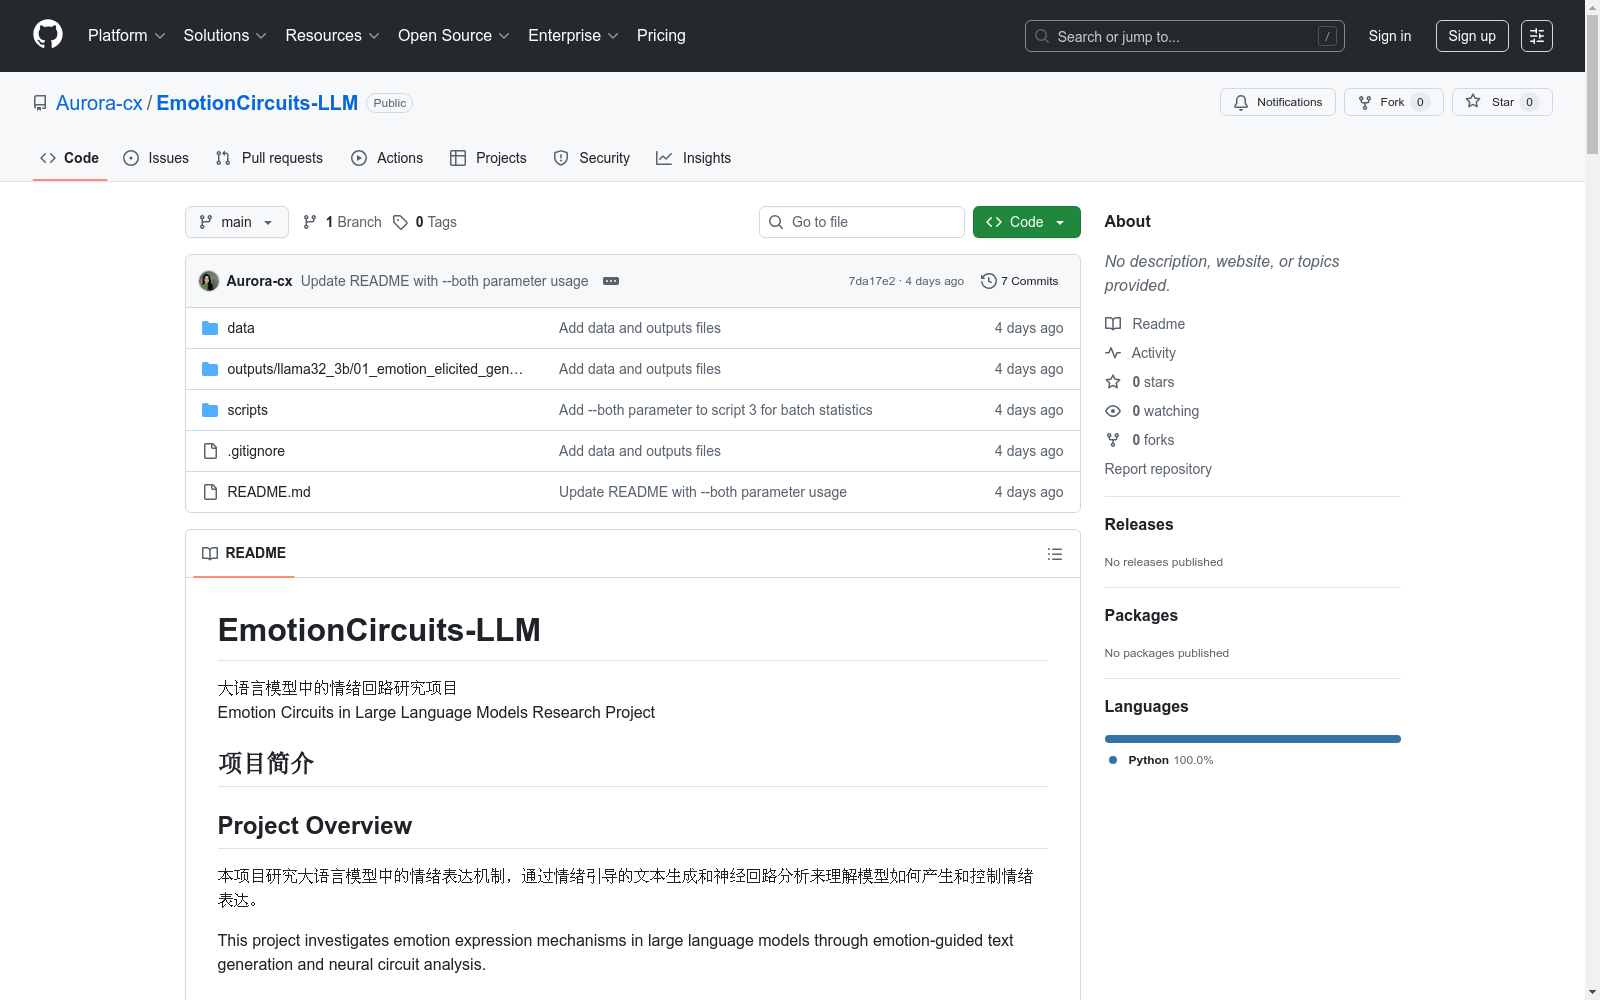Image resolution: width=1600 pixels, height=1000 pixels.
Task: Expand the Solutions menu
Action: click(225, 36)
